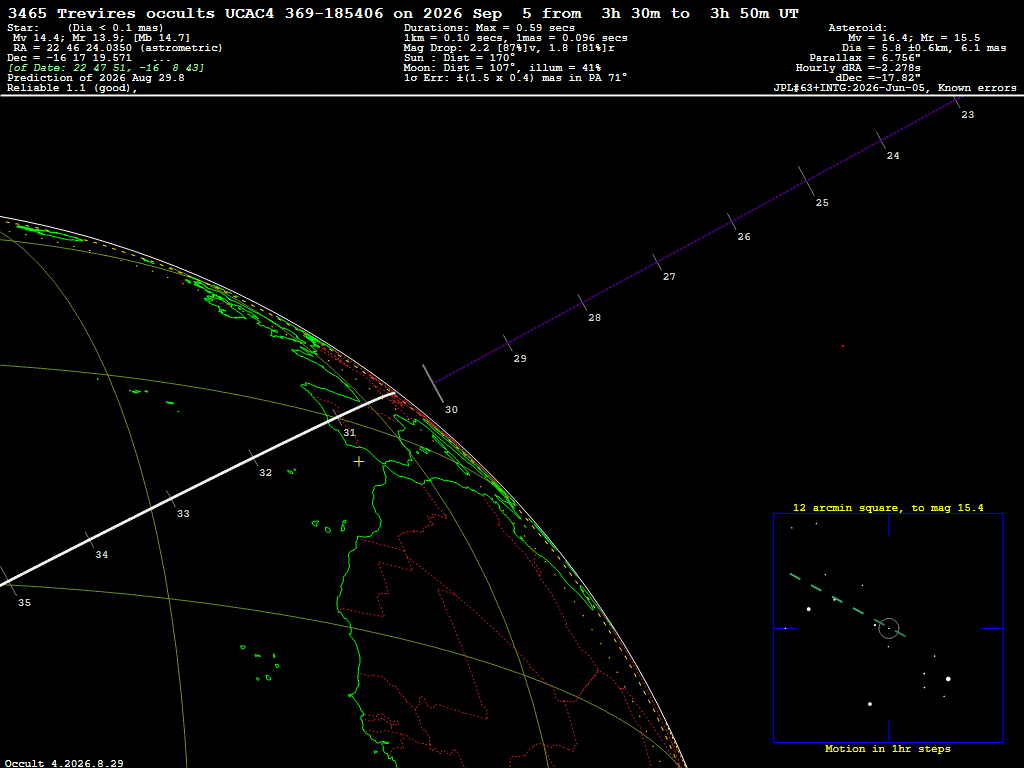Screen dimensions: 1024x768
Task: Click the dashed green asteroid motion line
Action: tap(847, 605)
